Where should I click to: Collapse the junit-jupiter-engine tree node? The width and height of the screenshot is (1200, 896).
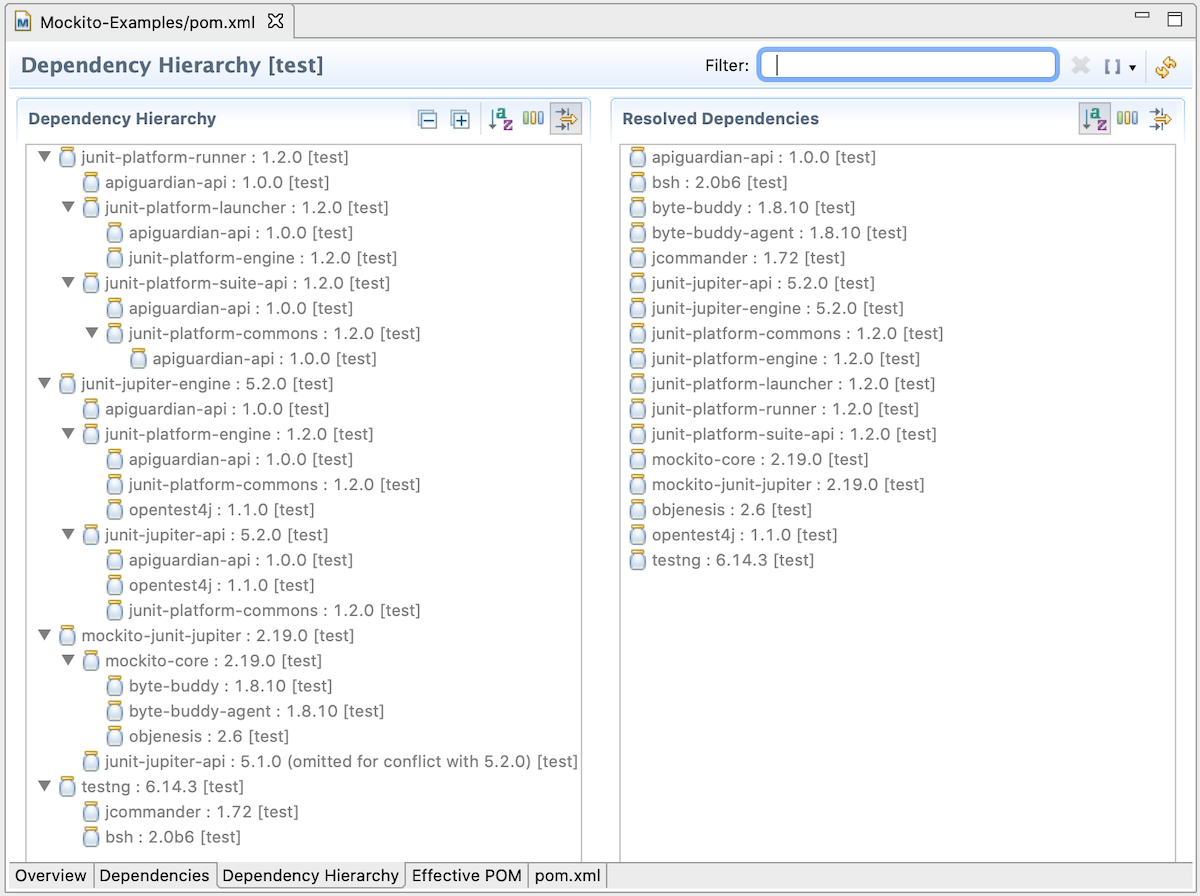45,383
